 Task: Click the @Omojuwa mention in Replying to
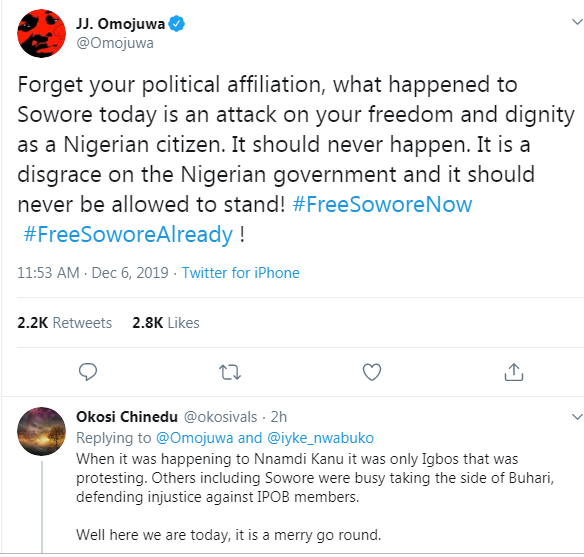[x=194, y=437]
